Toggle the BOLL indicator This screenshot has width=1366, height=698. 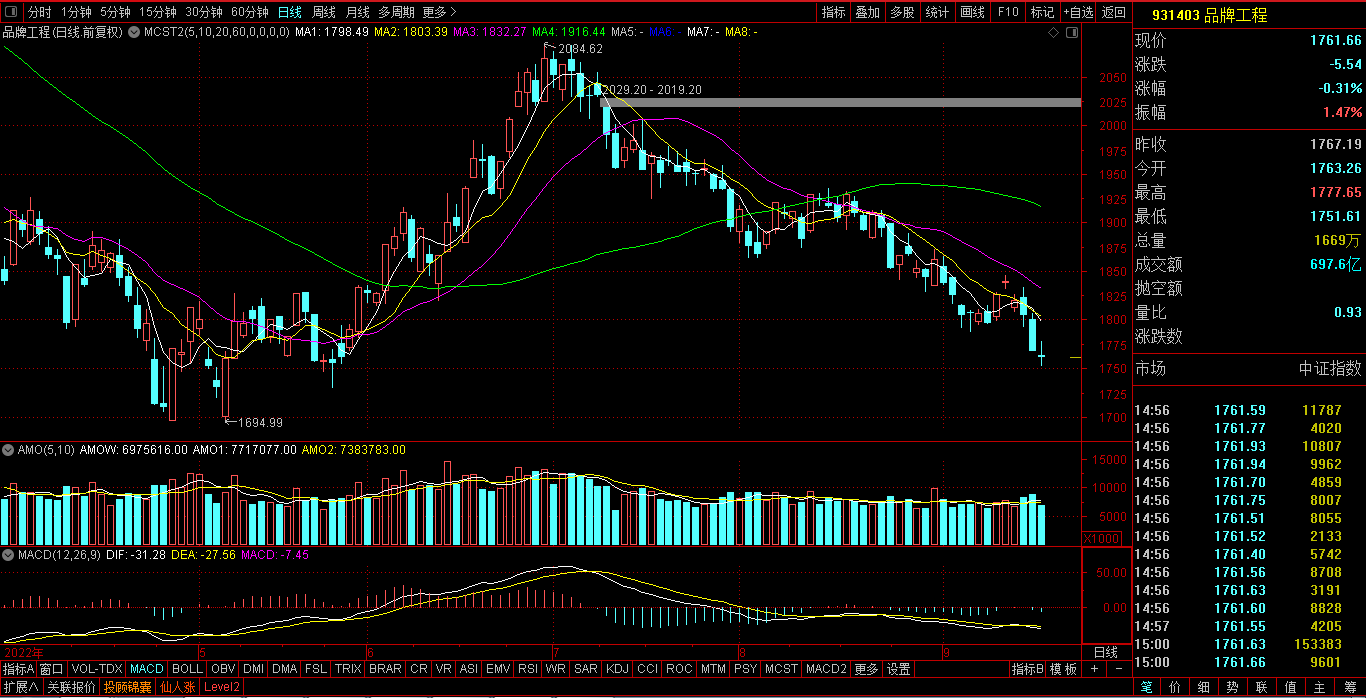(187, 669)
